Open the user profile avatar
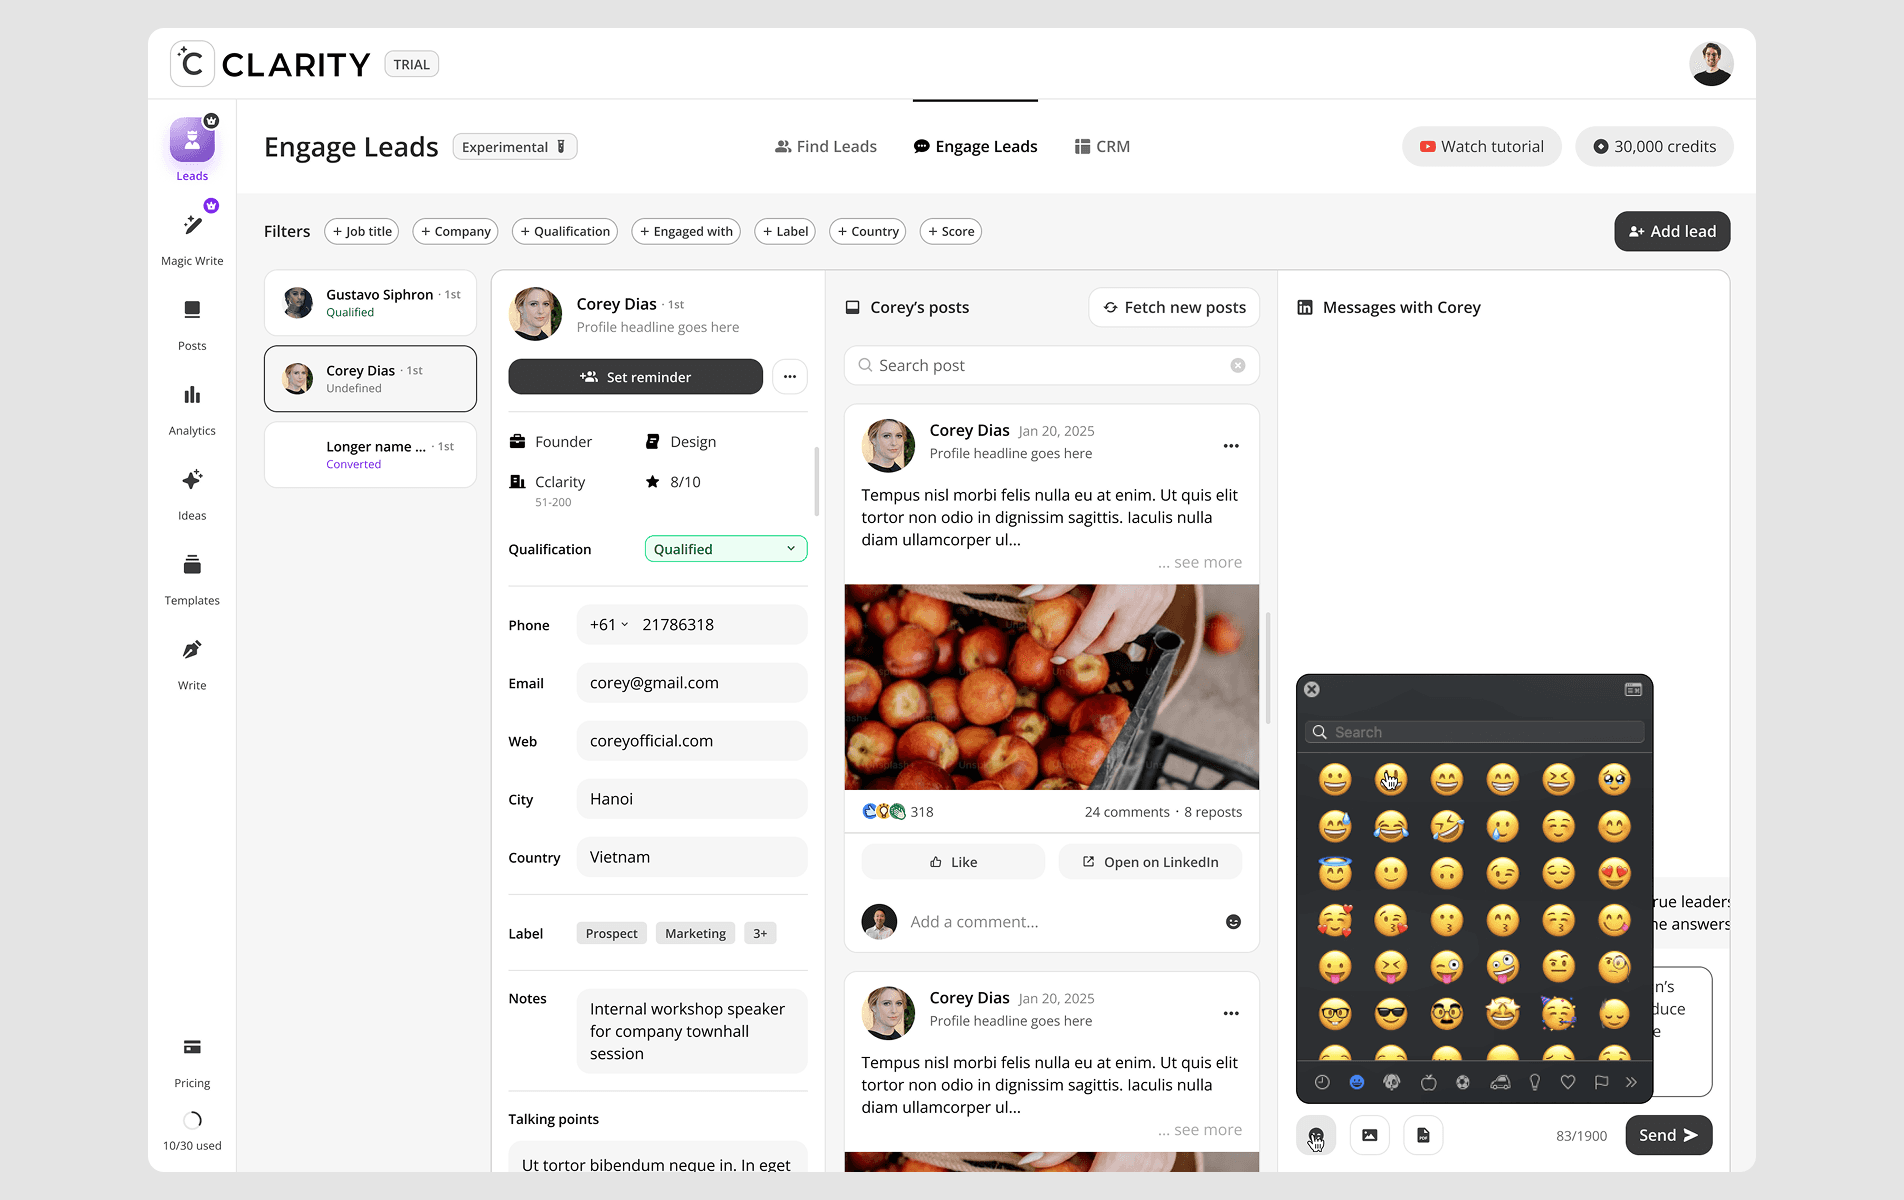The height and width of the screenshot is (1200, 1904). 1711,64
